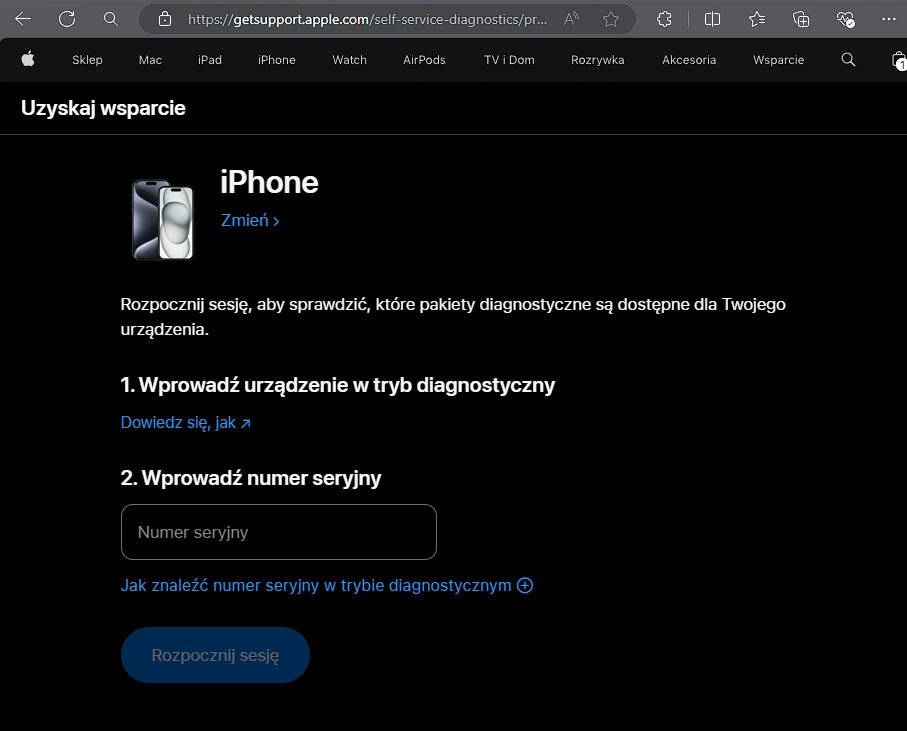Focus the Numer seryjny input field

279,532
